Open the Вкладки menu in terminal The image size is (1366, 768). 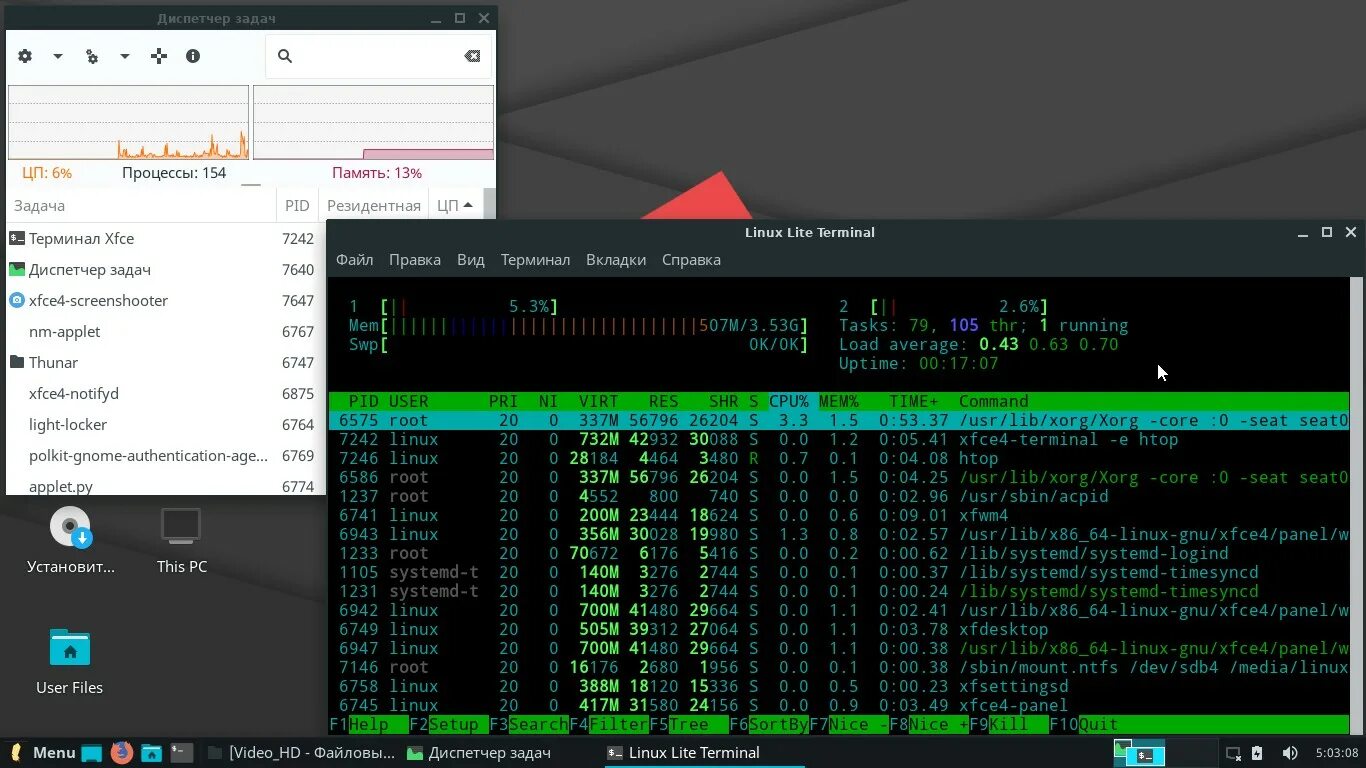coord(616,259)
